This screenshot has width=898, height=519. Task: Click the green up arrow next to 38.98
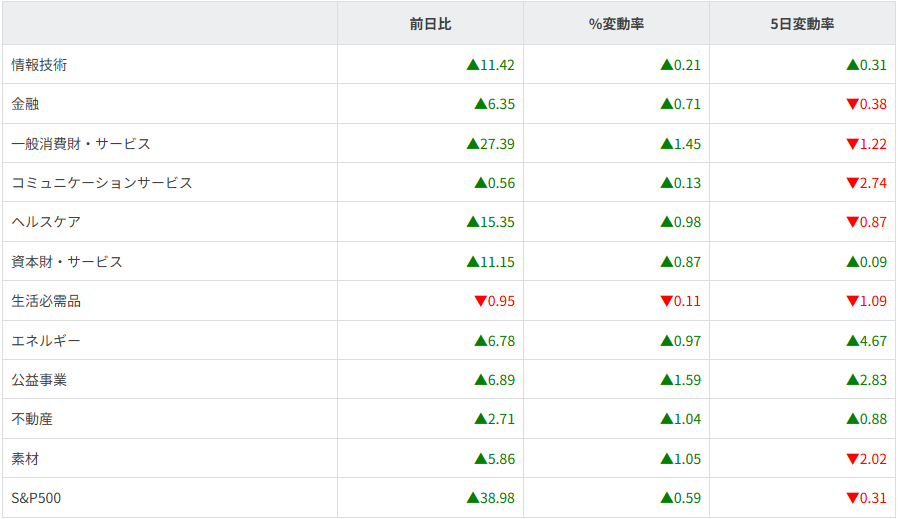coord(472,498)
